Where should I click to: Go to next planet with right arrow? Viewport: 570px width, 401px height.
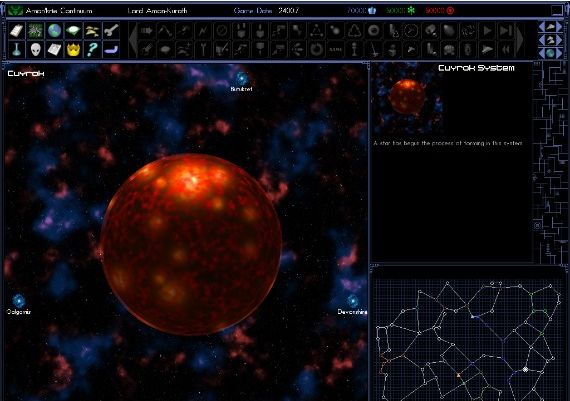[559, 53]
